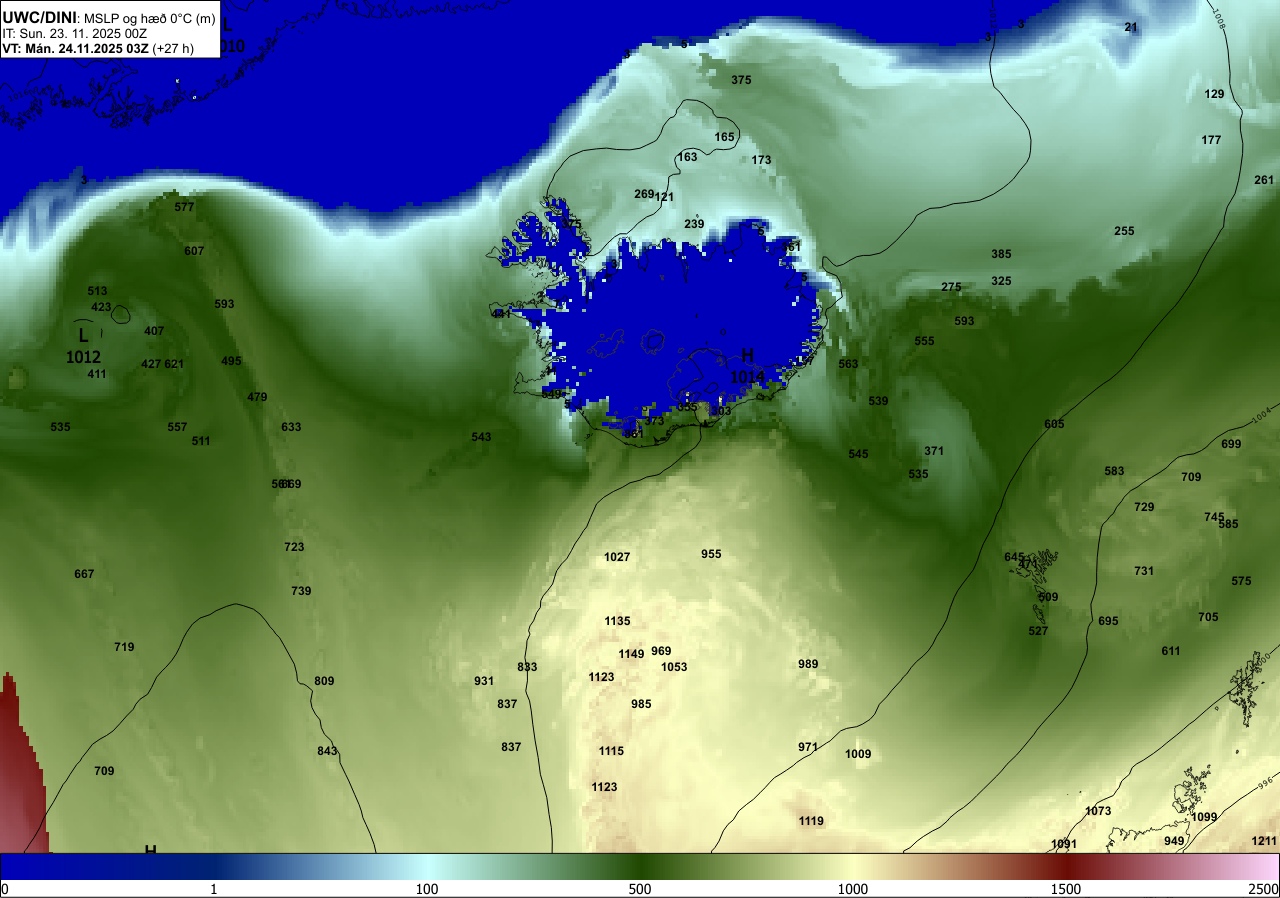The image size is (1280, 898).
Task: Click the 165 height value
Action: pyautogui.click(x=725, y=137)
